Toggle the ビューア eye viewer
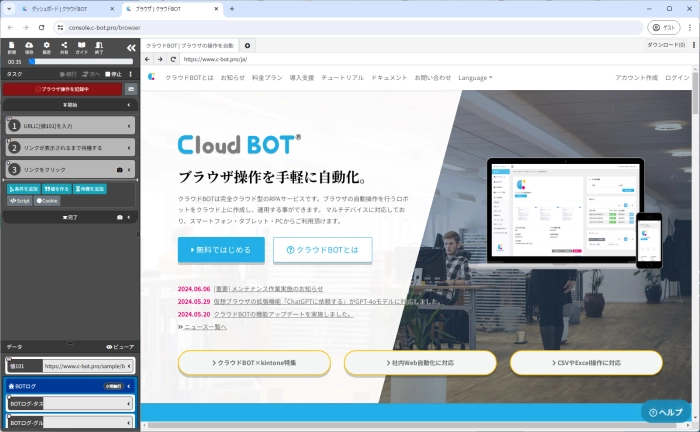This screenshot has height=432, width=700. pos(119,347)
